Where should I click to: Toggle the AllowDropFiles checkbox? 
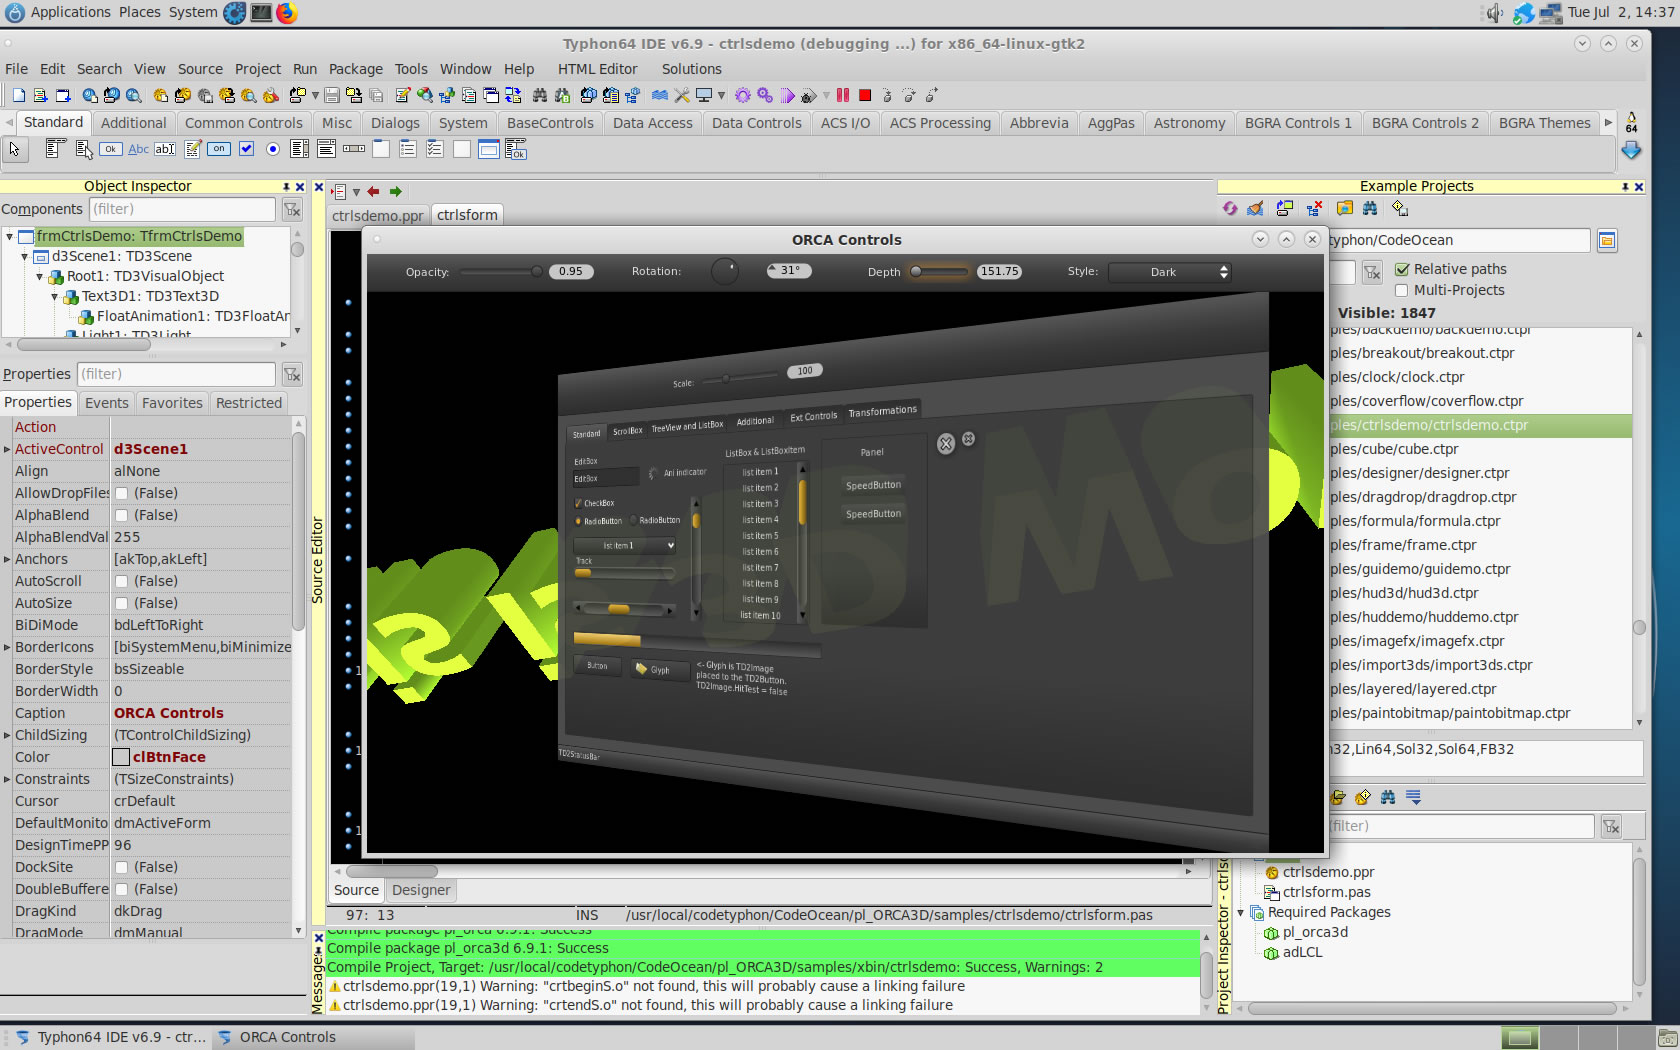[x=121, y=493]
